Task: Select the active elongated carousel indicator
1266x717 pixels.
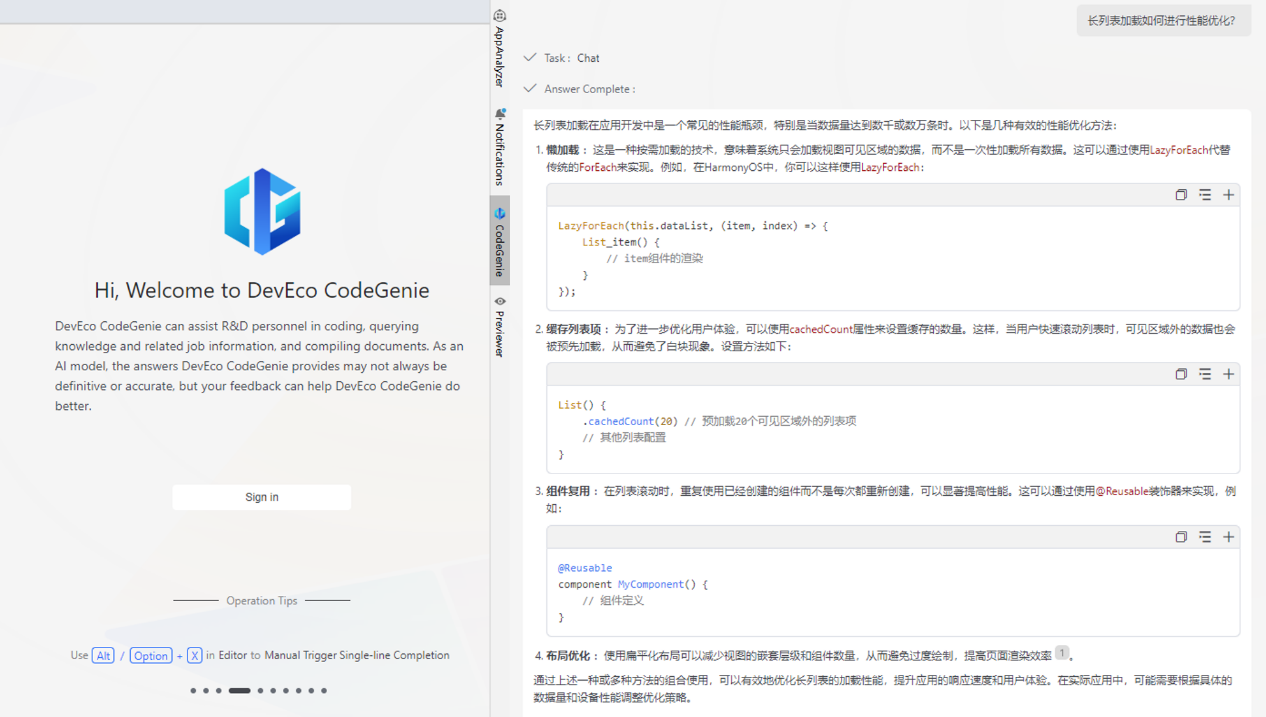Action: [x=239, y=691]
